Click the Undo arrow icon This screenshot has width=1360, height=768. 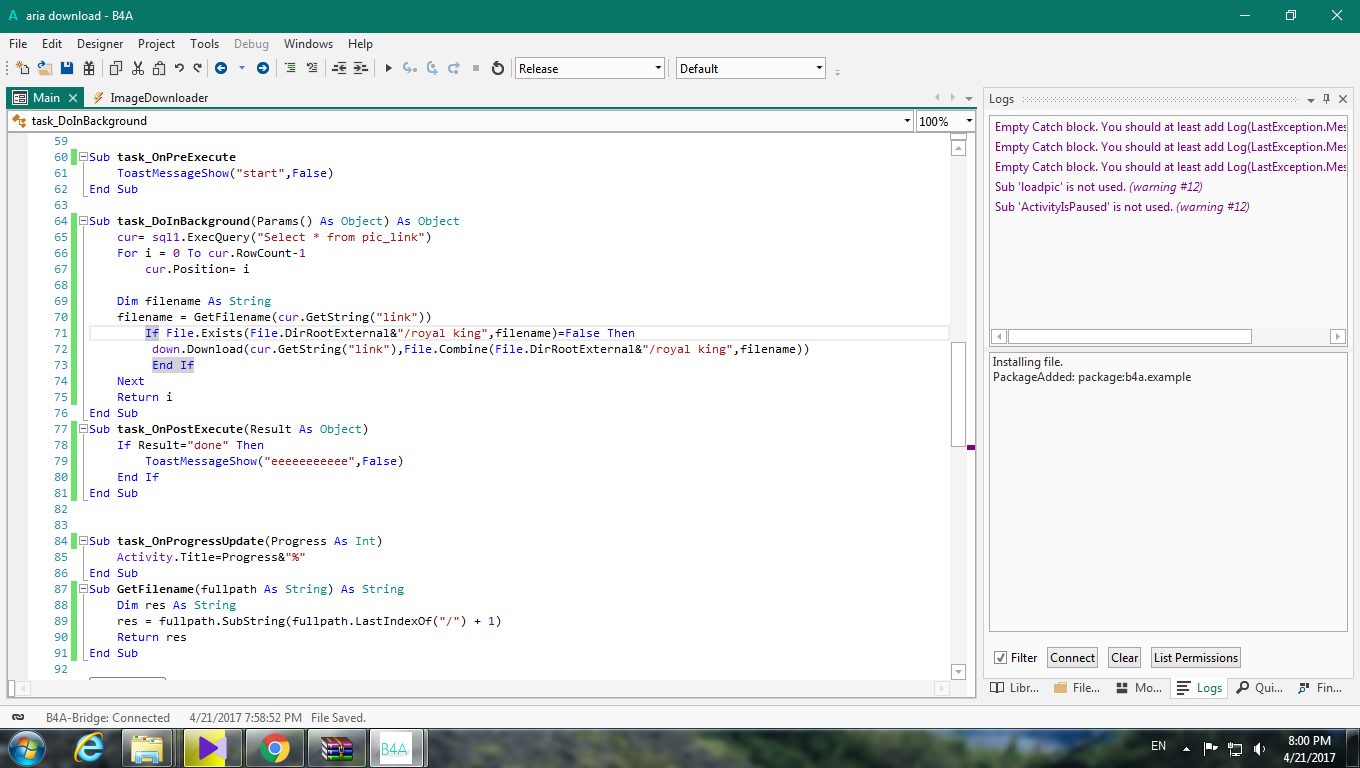tap(179, 68)
